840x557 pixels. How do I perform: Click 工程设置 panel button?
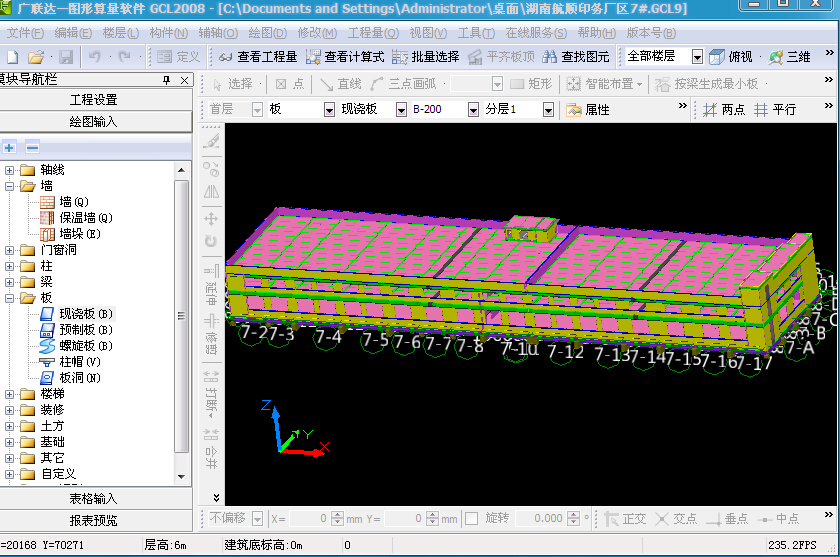(95, 100)
